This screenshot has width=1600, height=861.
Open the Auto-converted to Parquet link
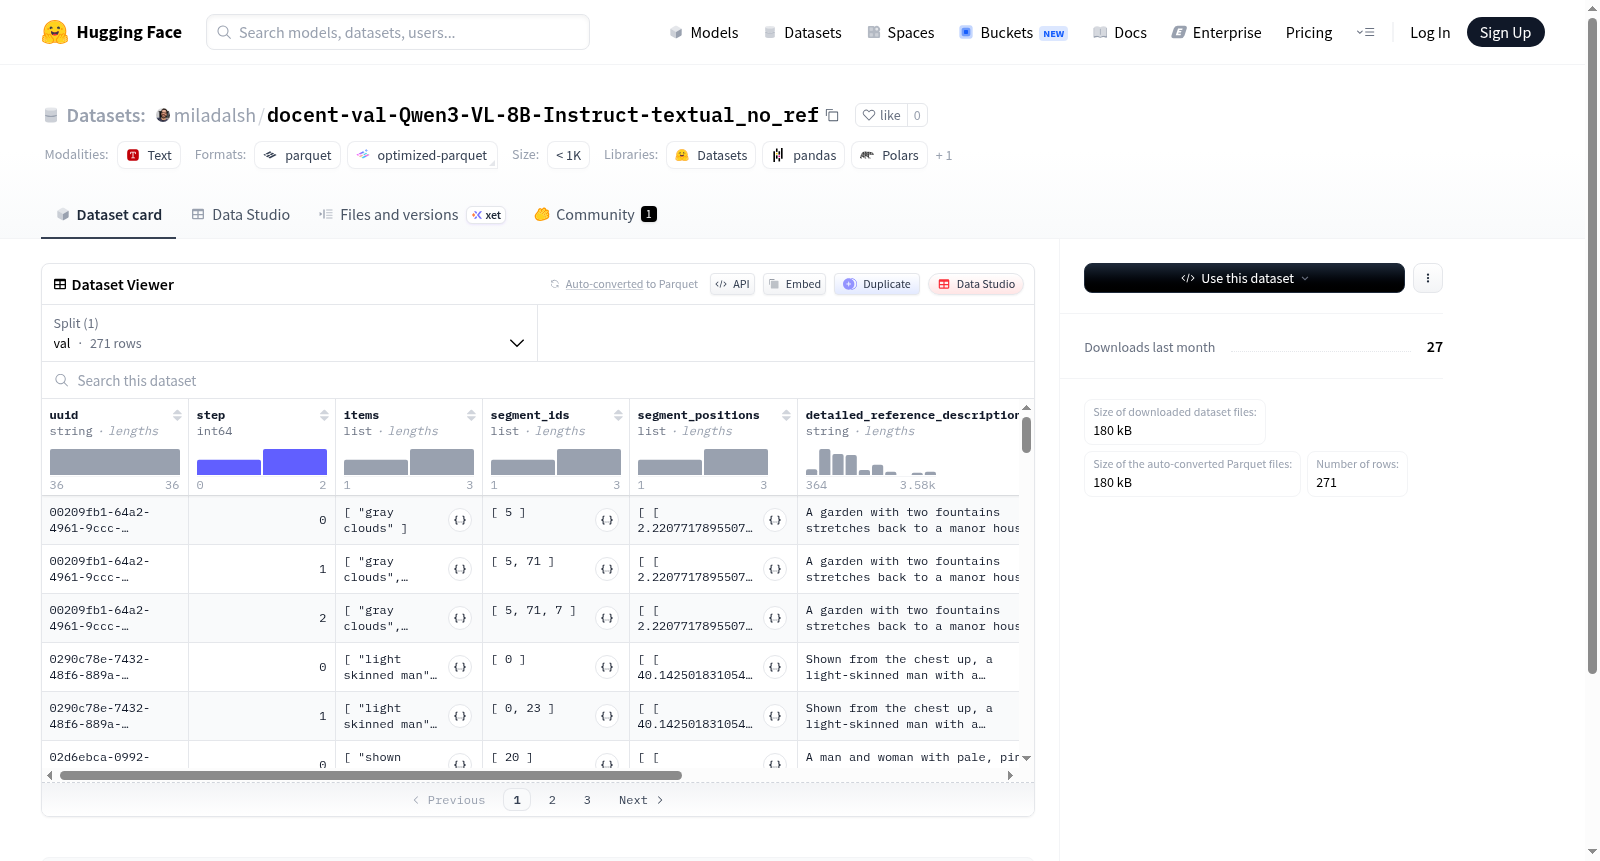click(x=631, y=284)
